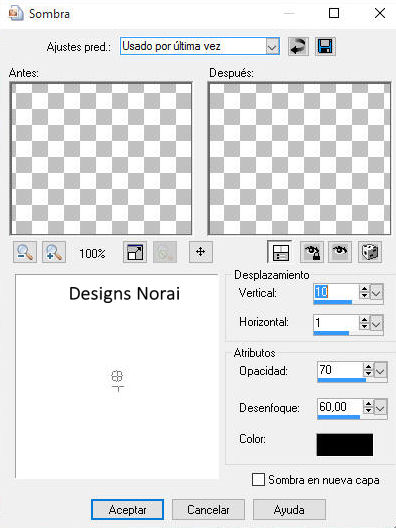
Task: Click the greyed-out icon beside the fit button
Action: click(x=165, y=252)
